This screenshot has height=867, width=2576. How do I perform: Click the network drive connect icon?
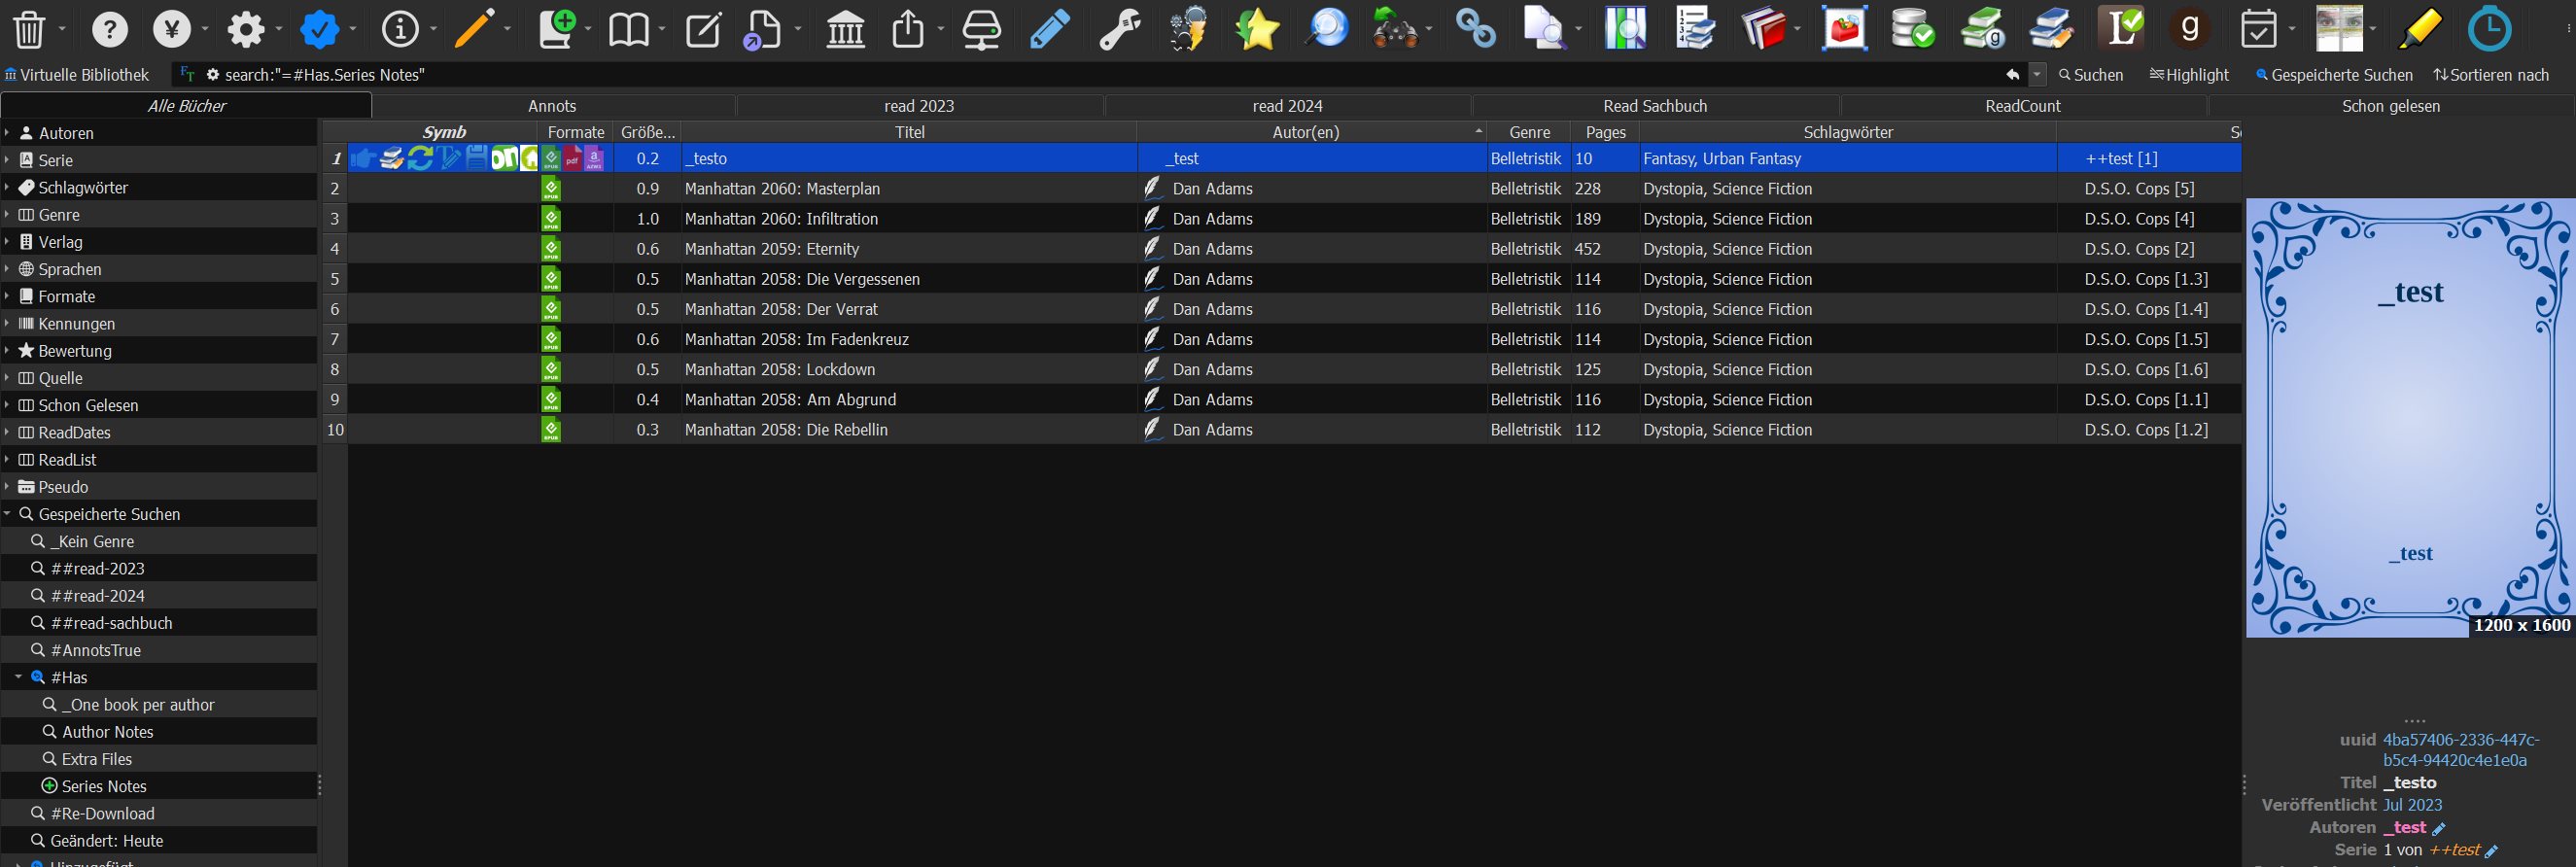pos(982,30)
